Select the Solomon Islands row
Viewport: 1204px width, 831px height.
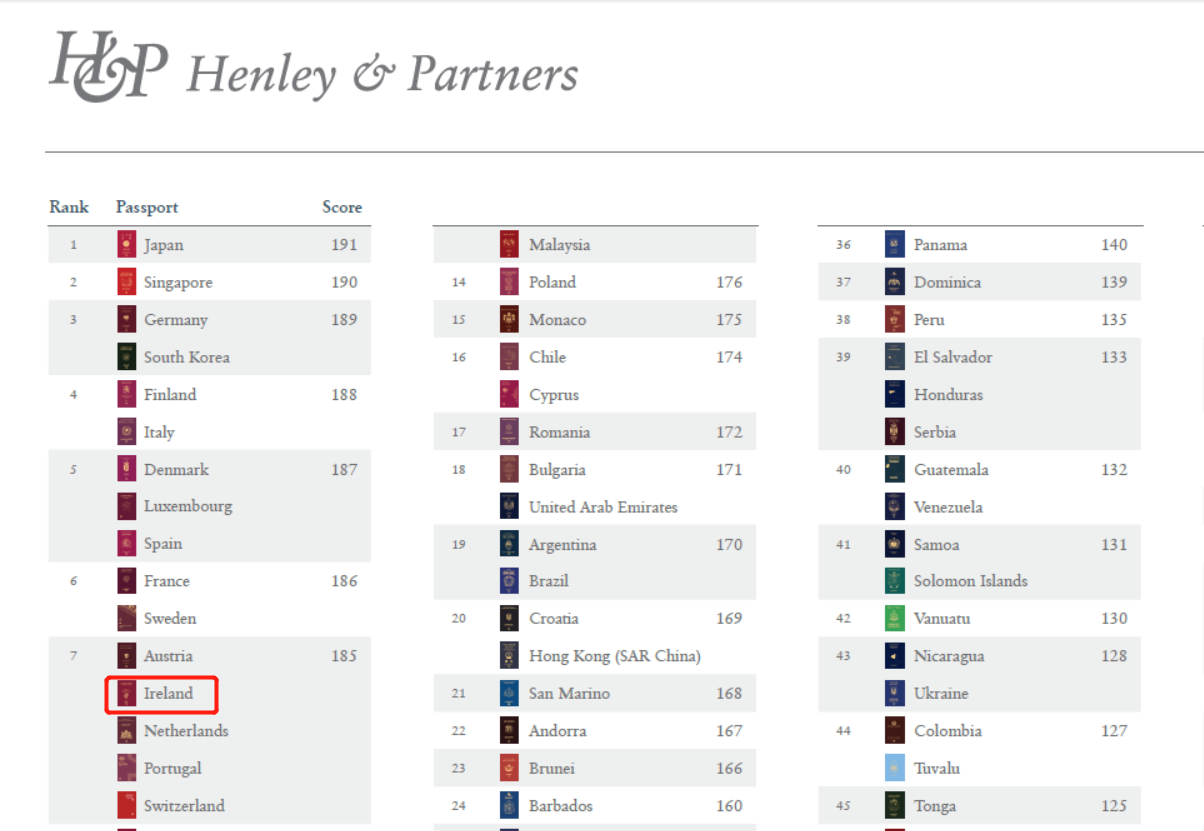point(980,581)
